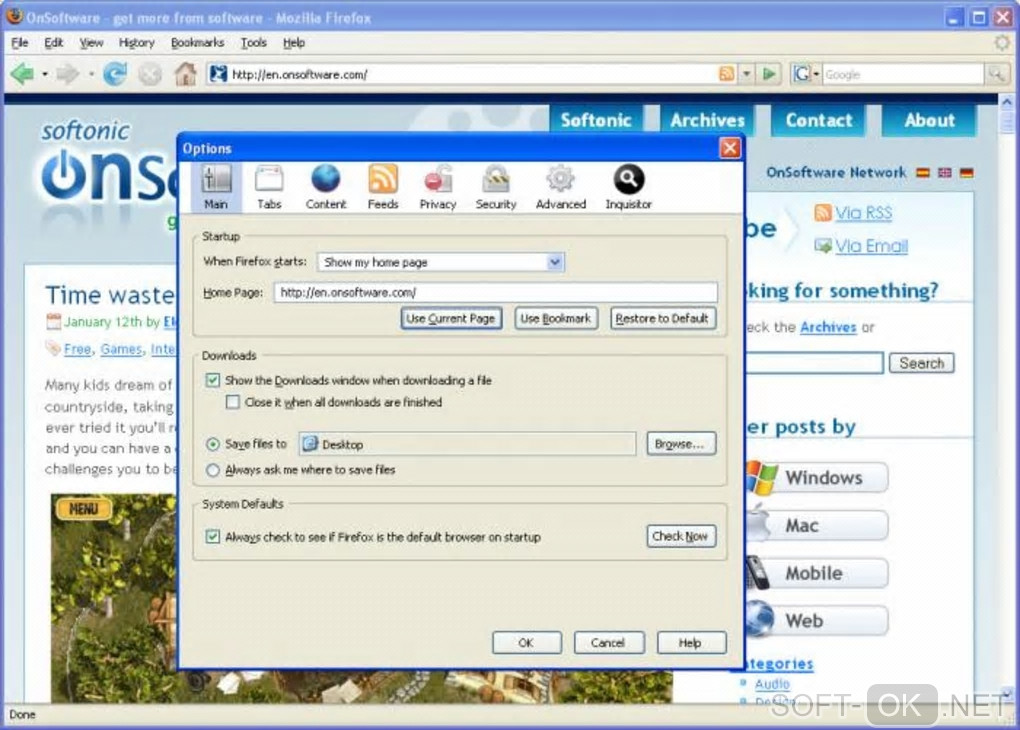This screenshot has height=730, width=1020.
Task: Go to the Home page icon
Action: [x=185, y=74]
